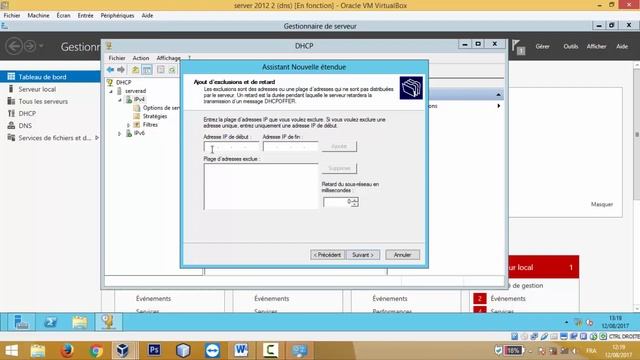The image size is (640, 360).
Task: Open the Affichage menu in the DHCP console
Action: tap(169, 58)
